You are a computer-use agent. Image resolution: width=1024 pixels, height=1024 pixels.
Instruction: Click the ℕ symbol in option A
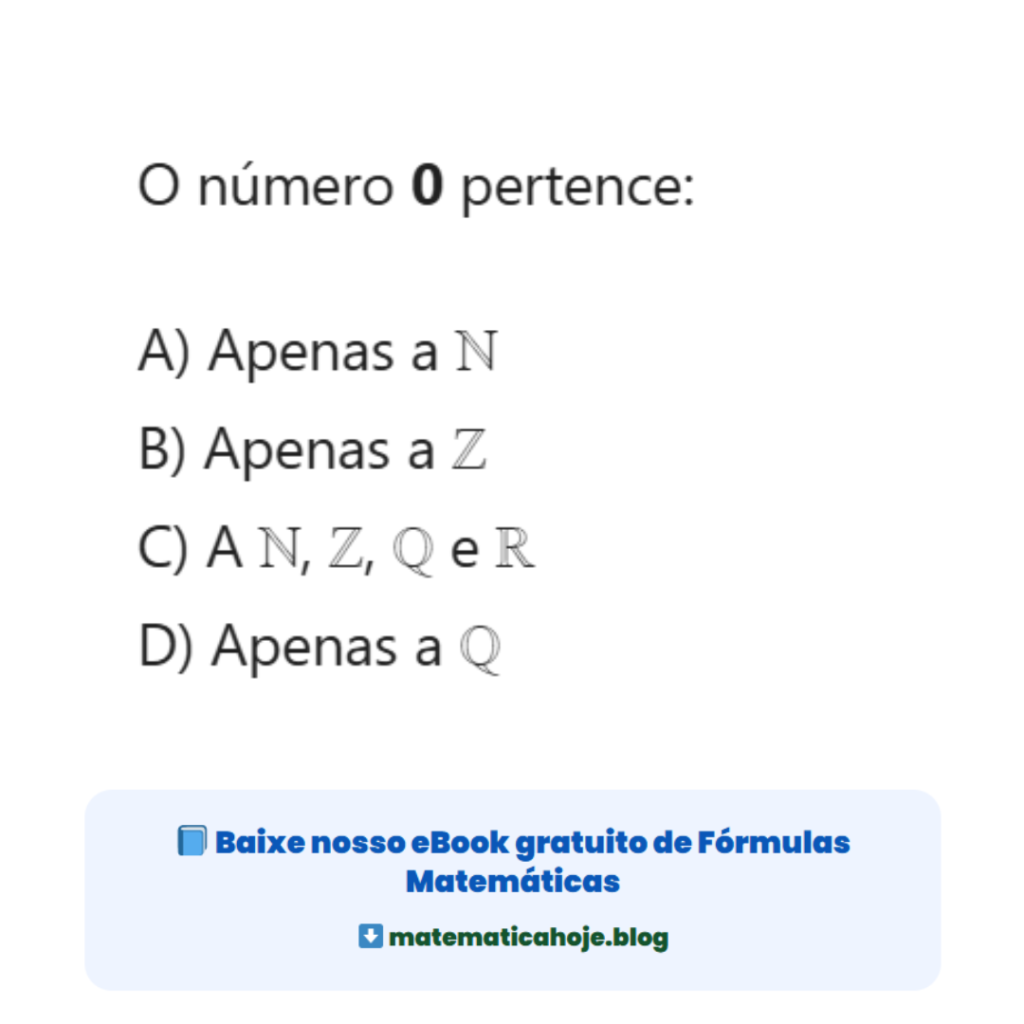pos(476,352)
